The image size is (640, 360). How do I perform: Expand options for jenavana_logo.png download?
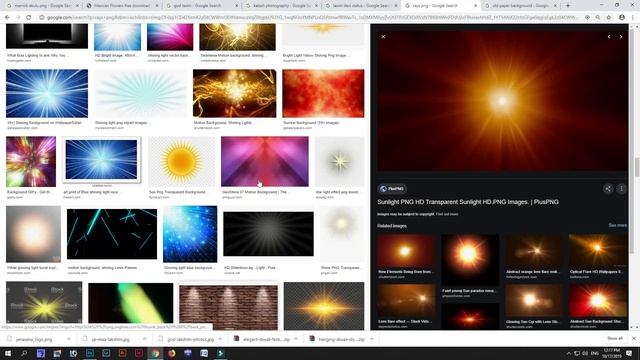[x=69, y=339]
